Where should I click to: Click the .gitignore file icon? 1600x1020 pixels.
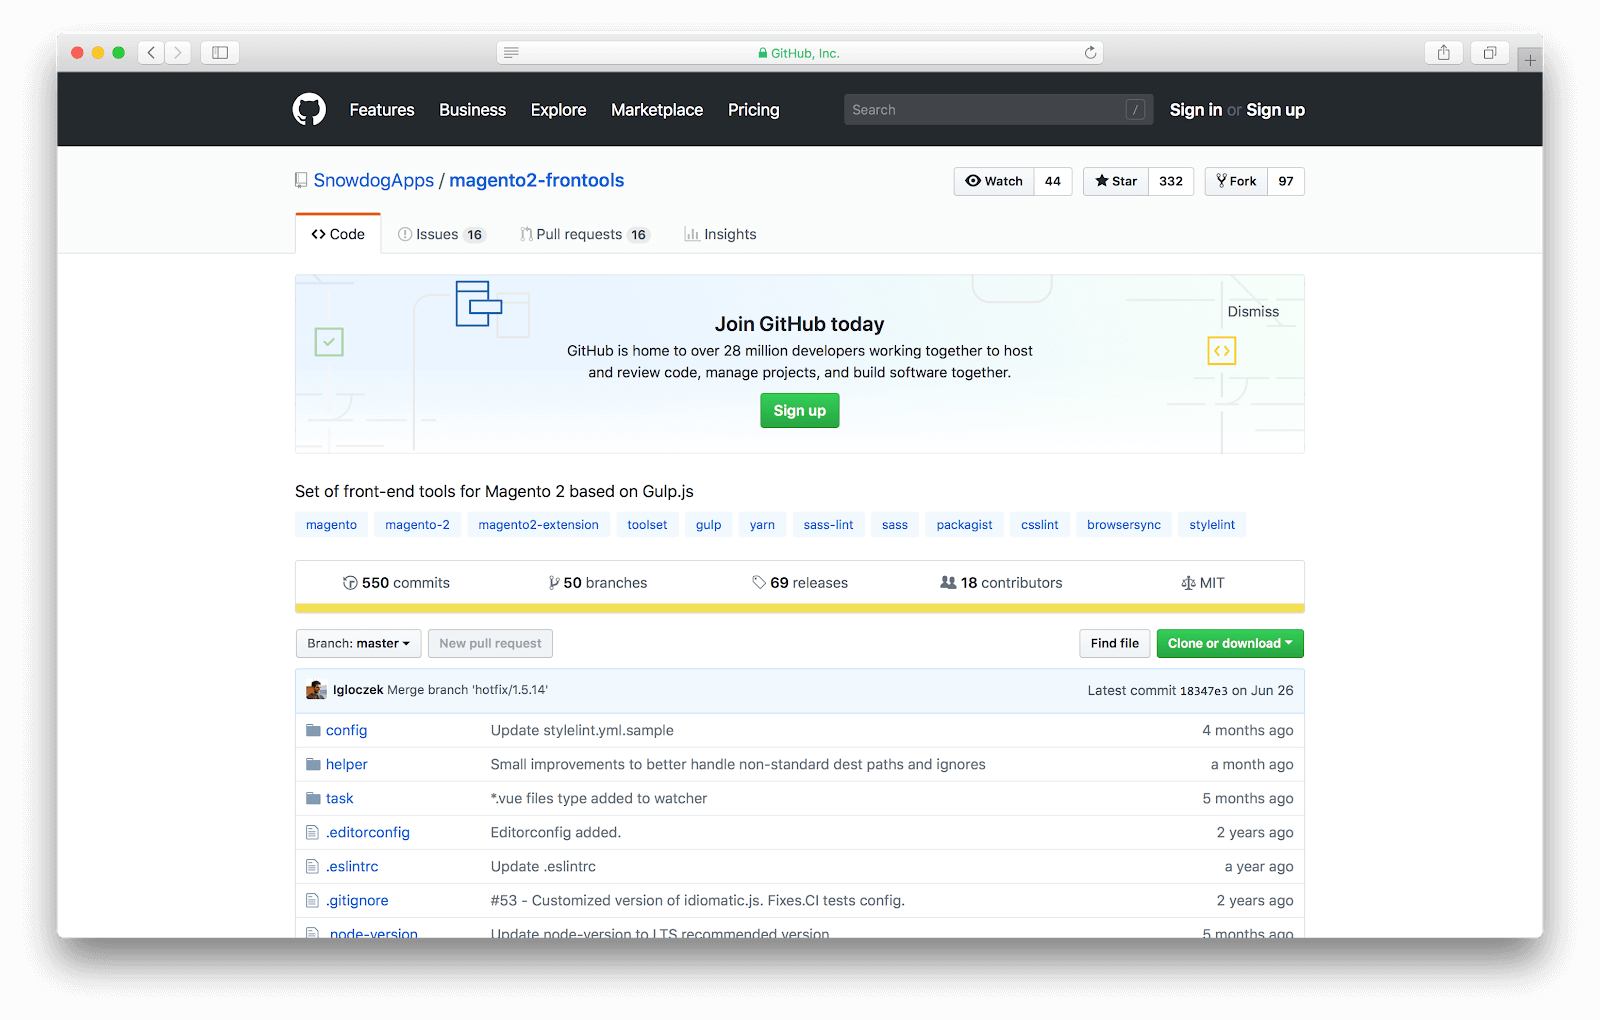[312, 900]
